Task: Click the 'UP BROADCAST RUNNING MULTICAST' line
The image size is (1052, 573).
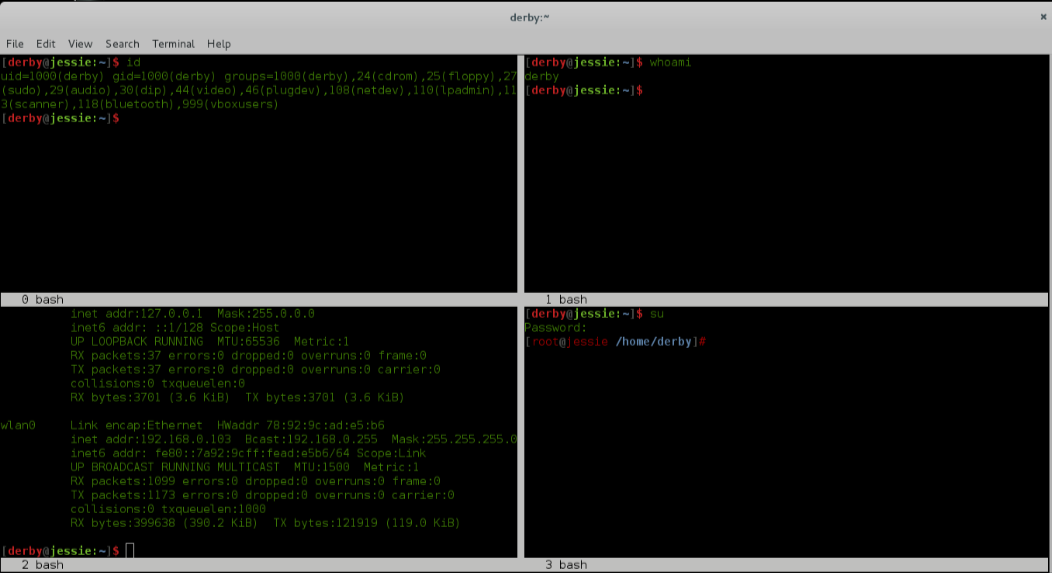Action: (244, 467)
